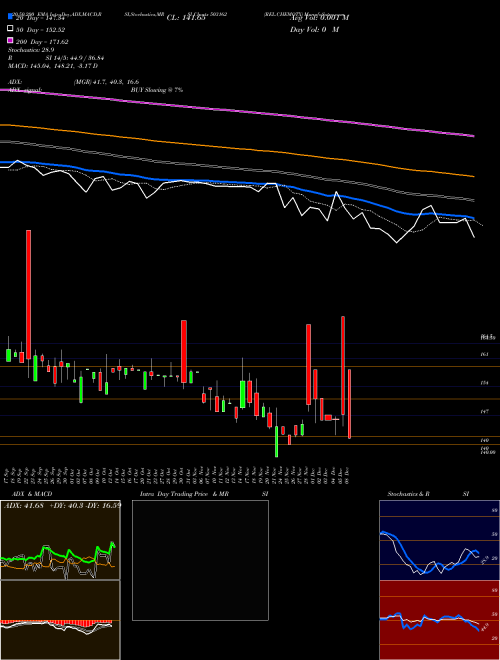The height and width of the screenshot is (660, 500).
Task: Click the 'SI 14/5: 44.9 / 36.84' value
Action: click(75, 58)
